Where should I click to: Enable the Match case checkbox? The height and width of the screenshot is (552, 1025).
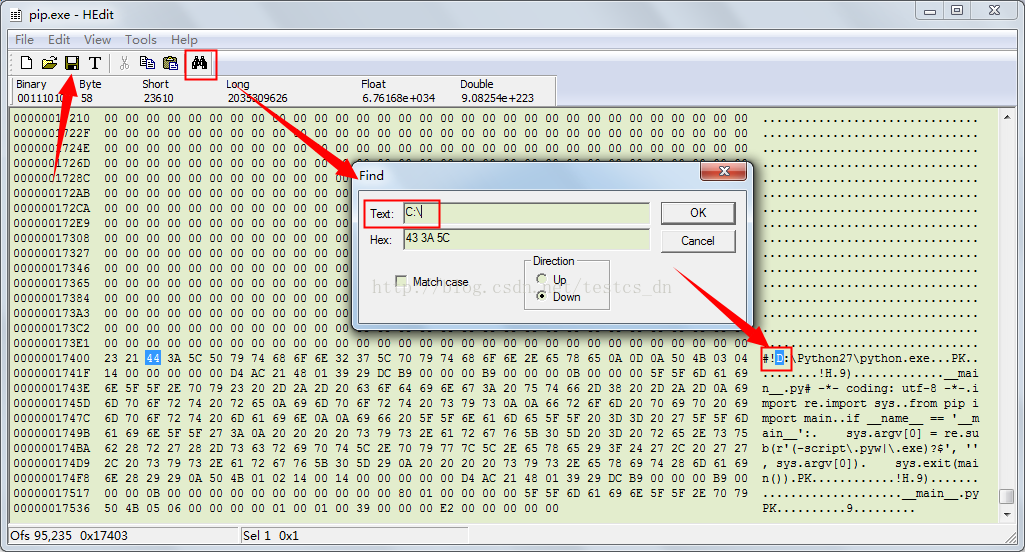[x=402, y=282]
